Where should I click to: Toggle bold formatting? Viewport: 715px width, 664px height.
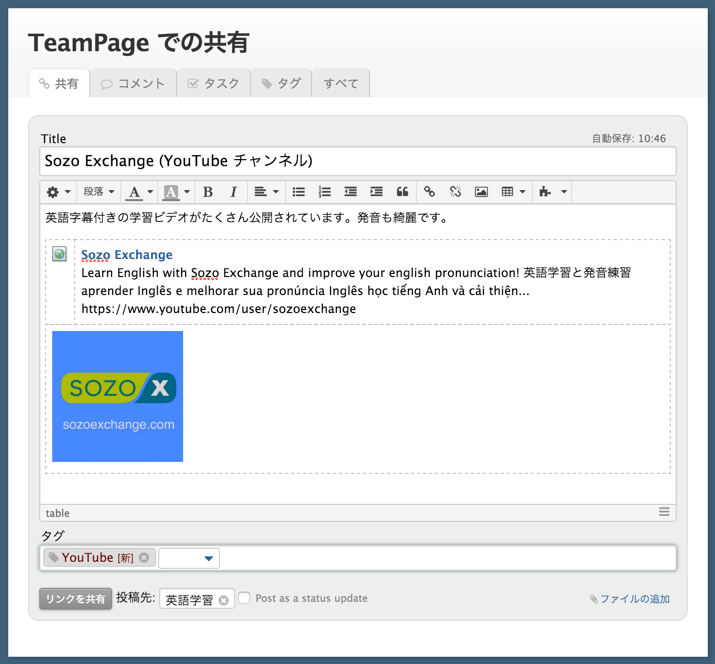pos(208,192)
